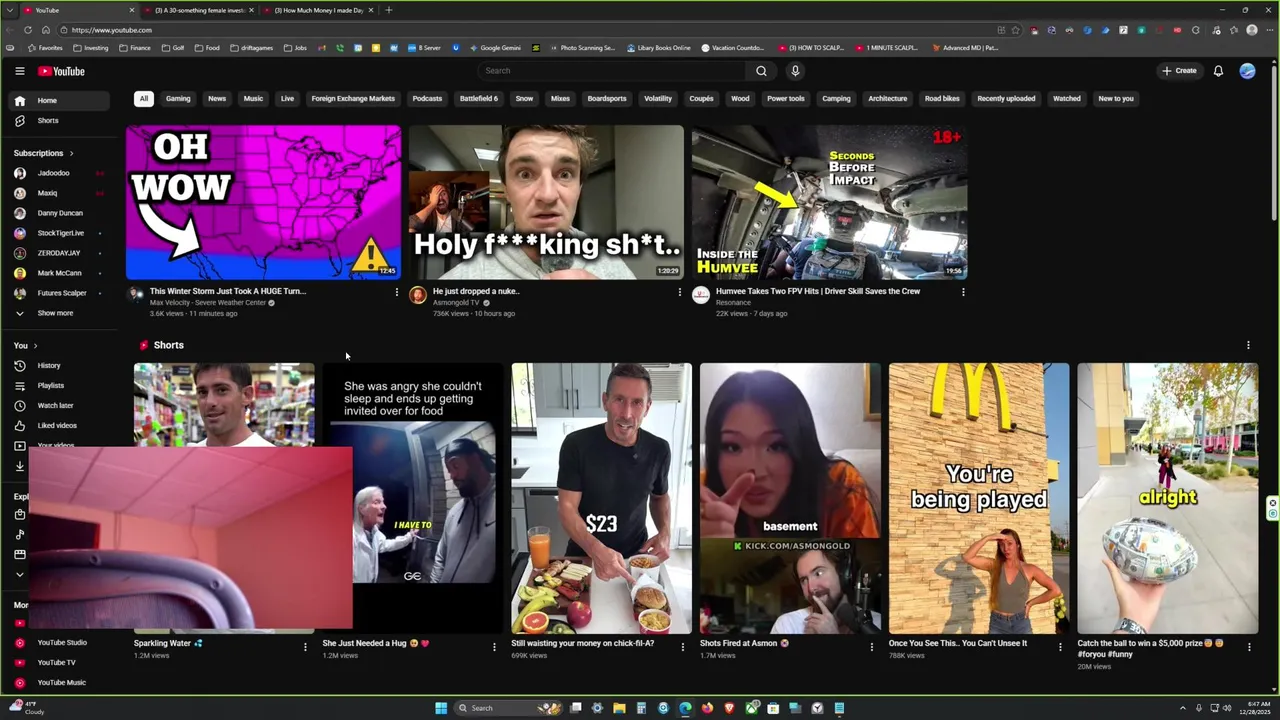Open the Jadoodoo subscription channel
This screenshot has width=1280, height=720.
[x=60, y=173]
